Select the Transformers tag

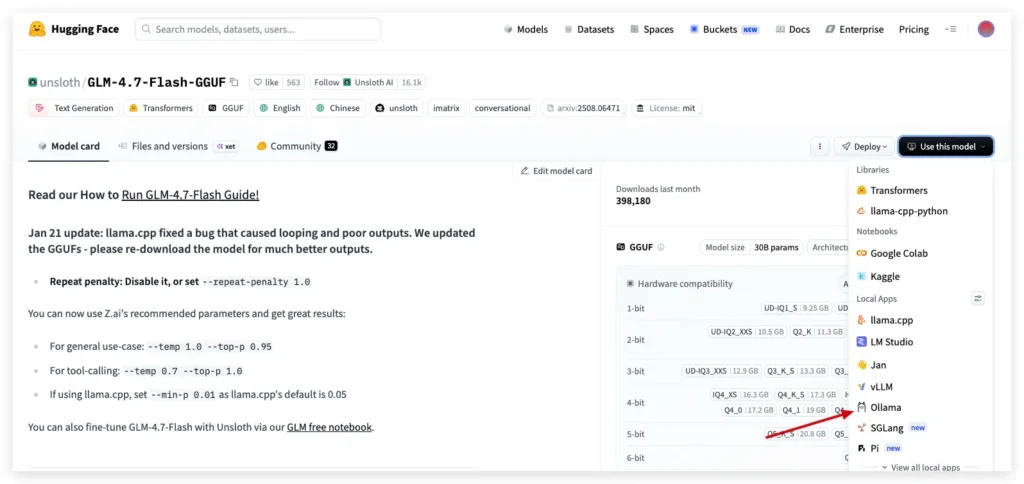pos(161,108)
